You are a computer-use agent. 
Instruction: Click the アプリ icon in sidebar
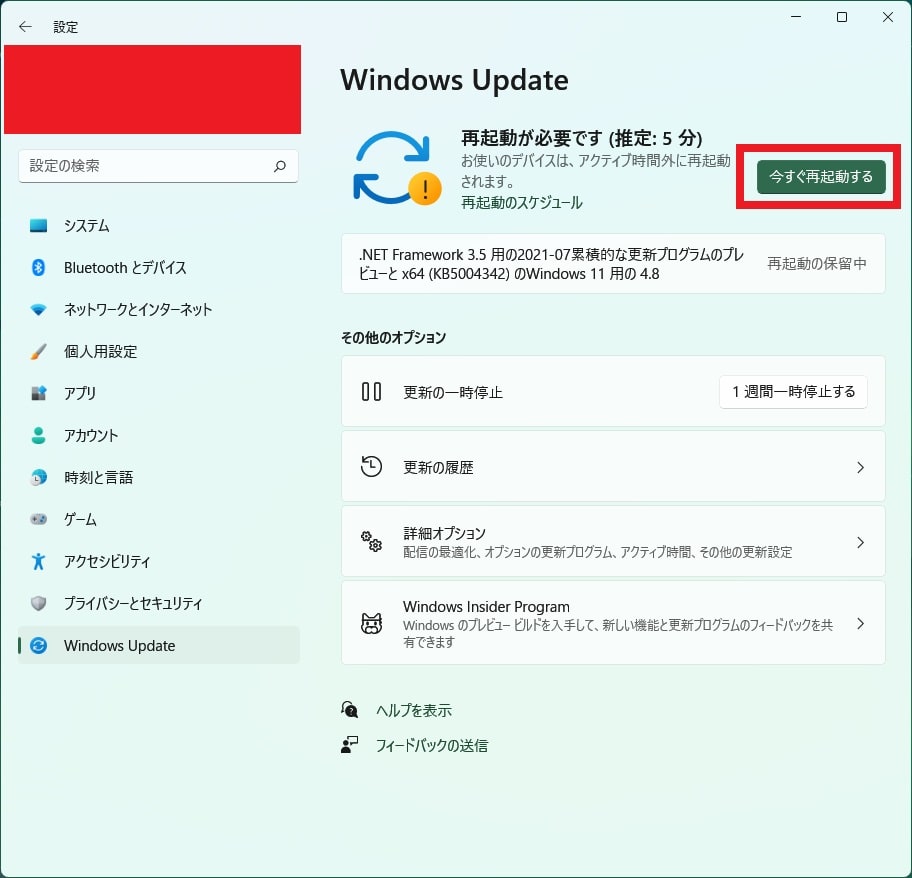tap(38, 393)
